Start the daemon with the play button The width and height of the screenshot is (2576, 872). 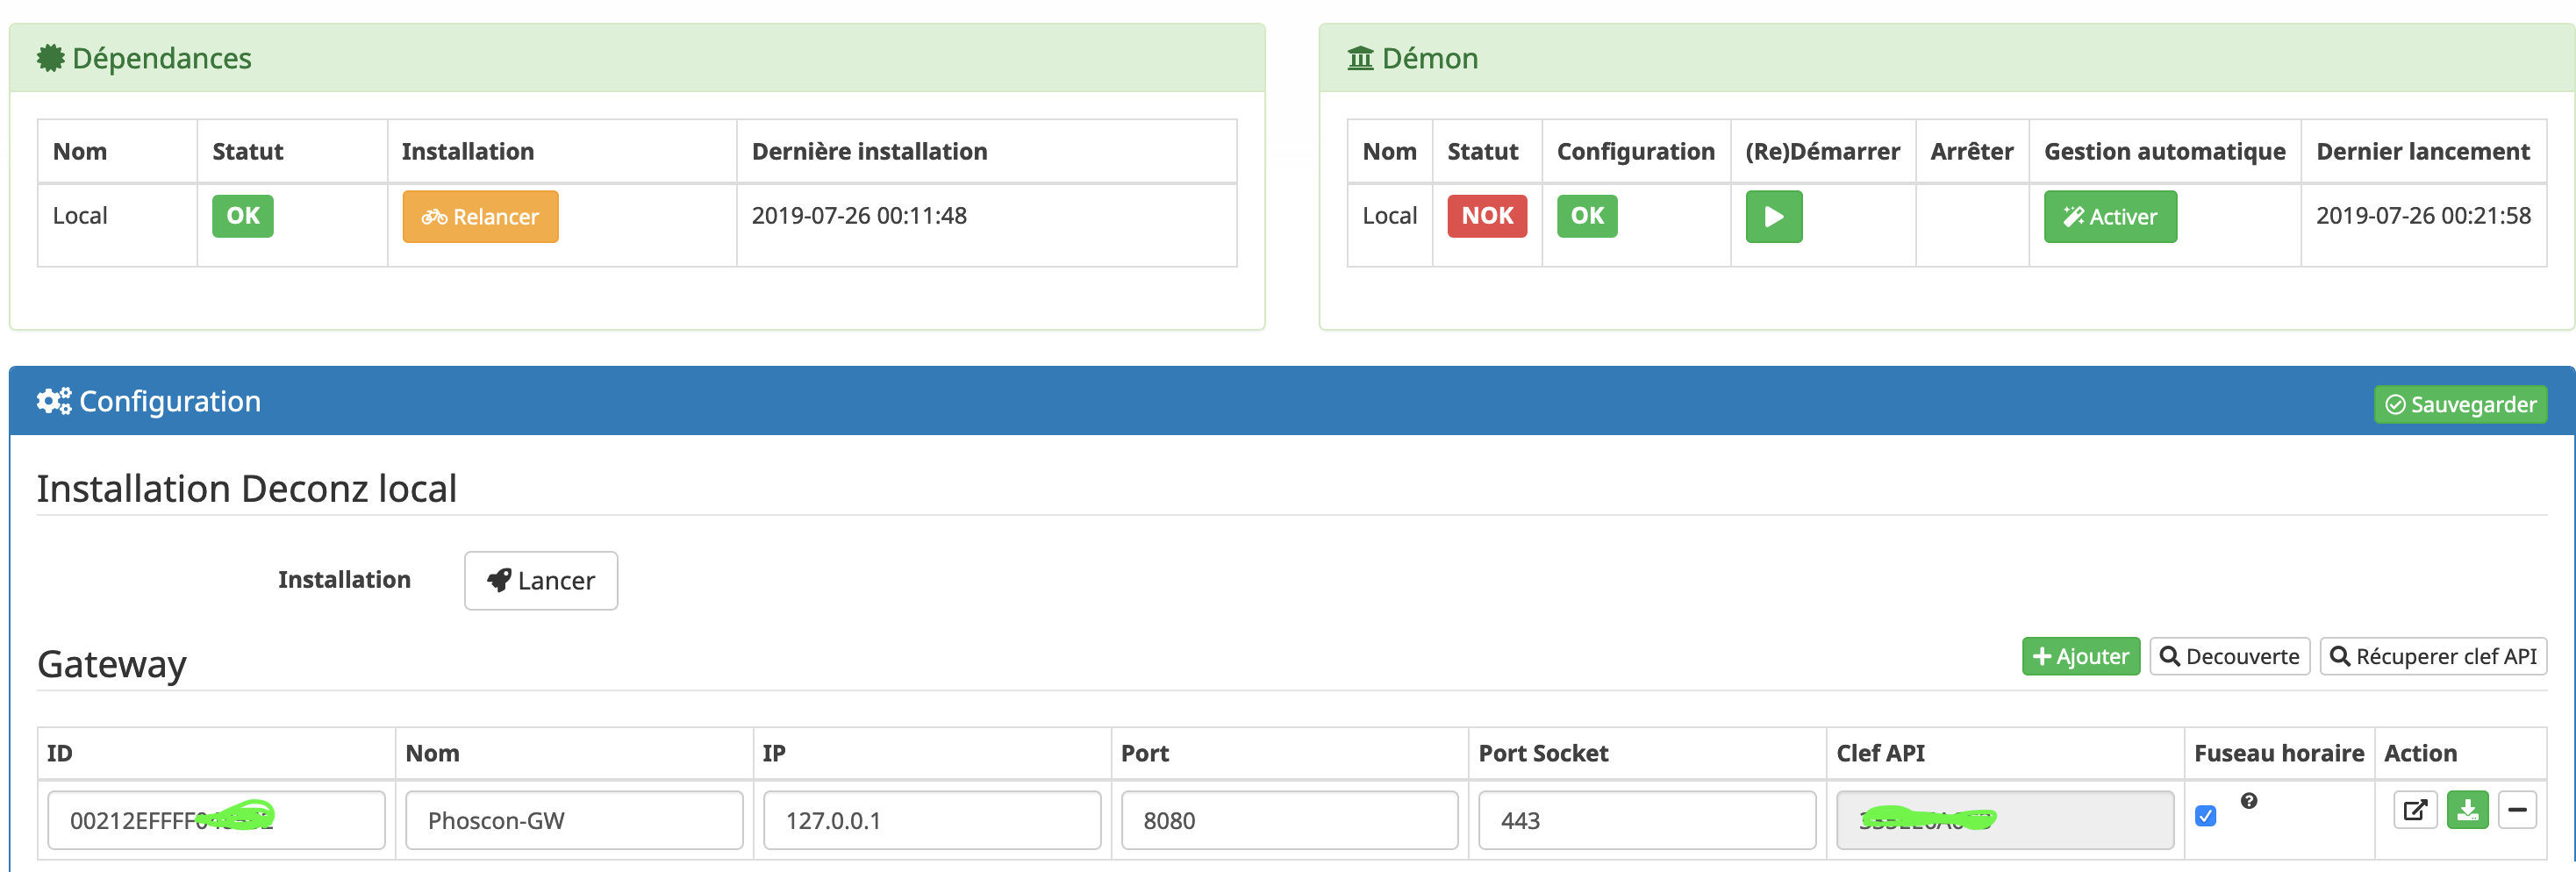click(x=1773, y=216)
